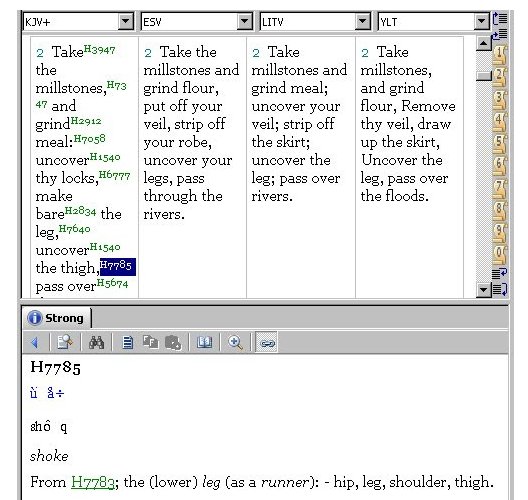Follow the H7783 link in definition

[93, 482]
